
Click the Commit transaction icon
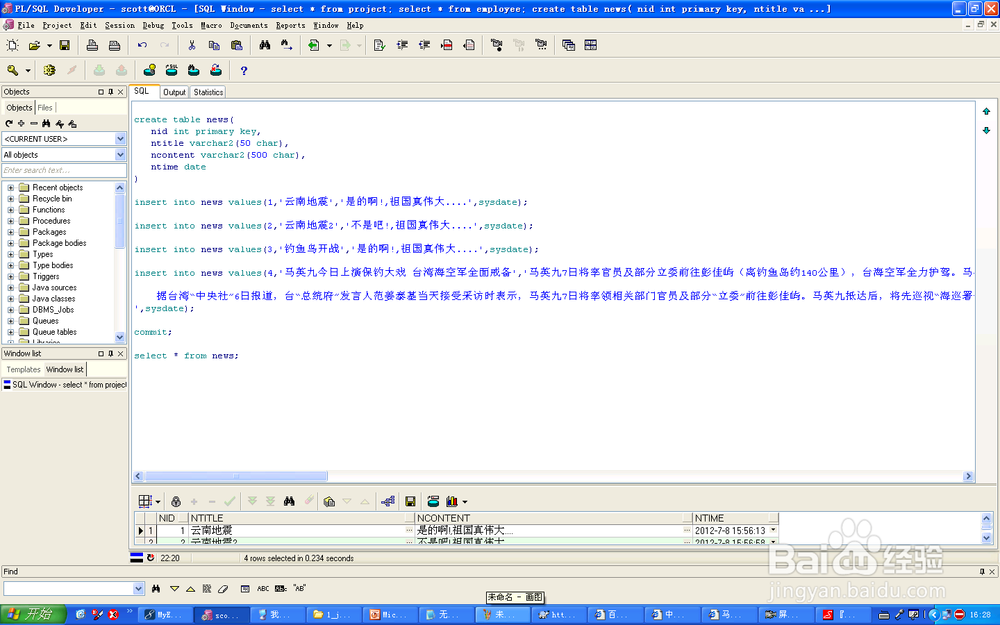(99, 70)
